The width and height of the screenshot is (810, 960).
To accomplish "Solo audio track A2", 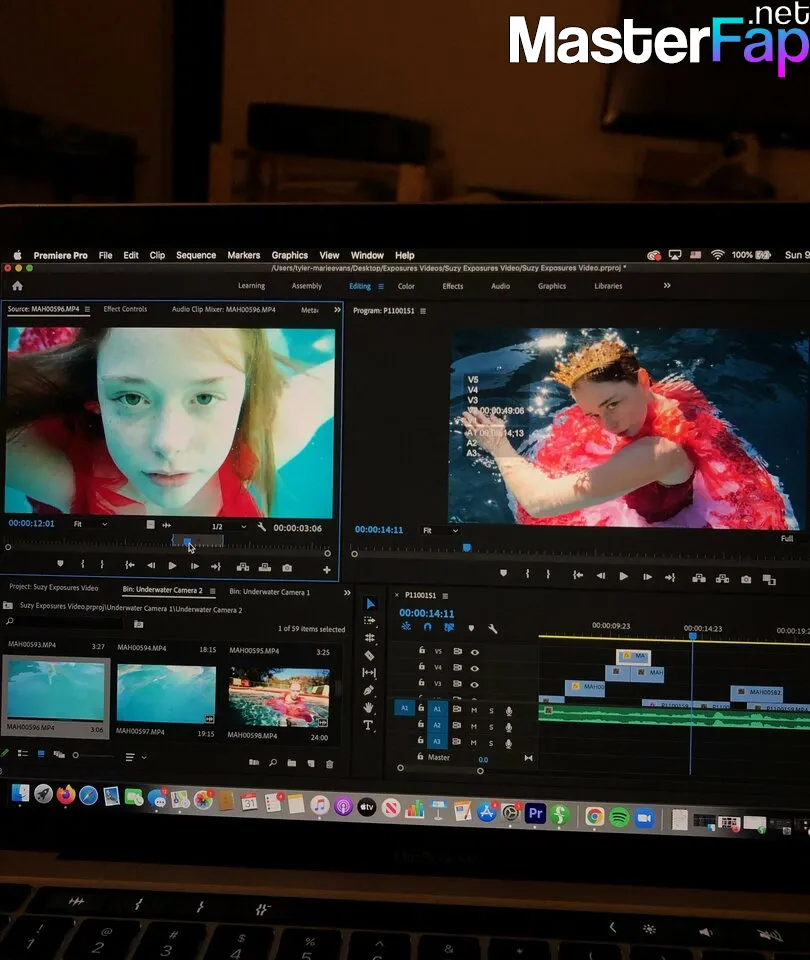I will coord(491,727).
